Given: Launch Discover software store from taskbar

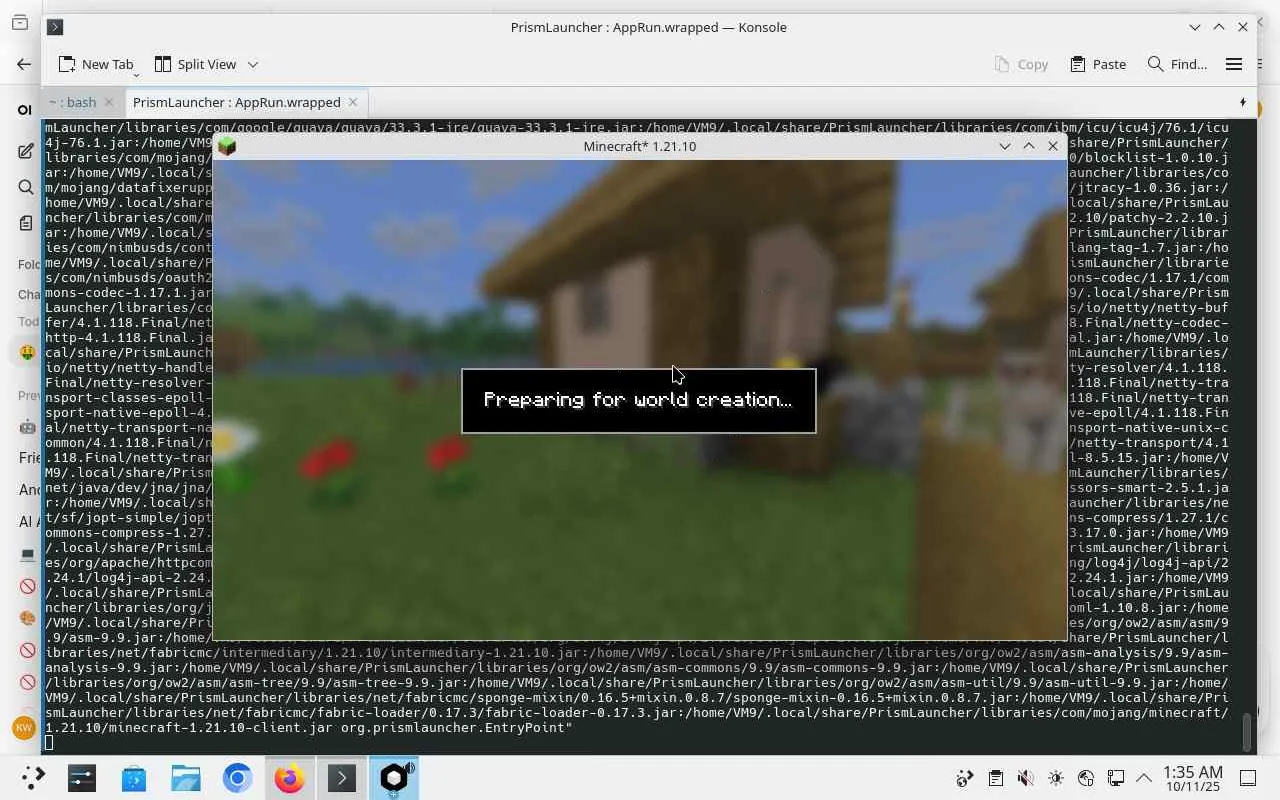Looking at the screenshot, I should click(134, 778).
